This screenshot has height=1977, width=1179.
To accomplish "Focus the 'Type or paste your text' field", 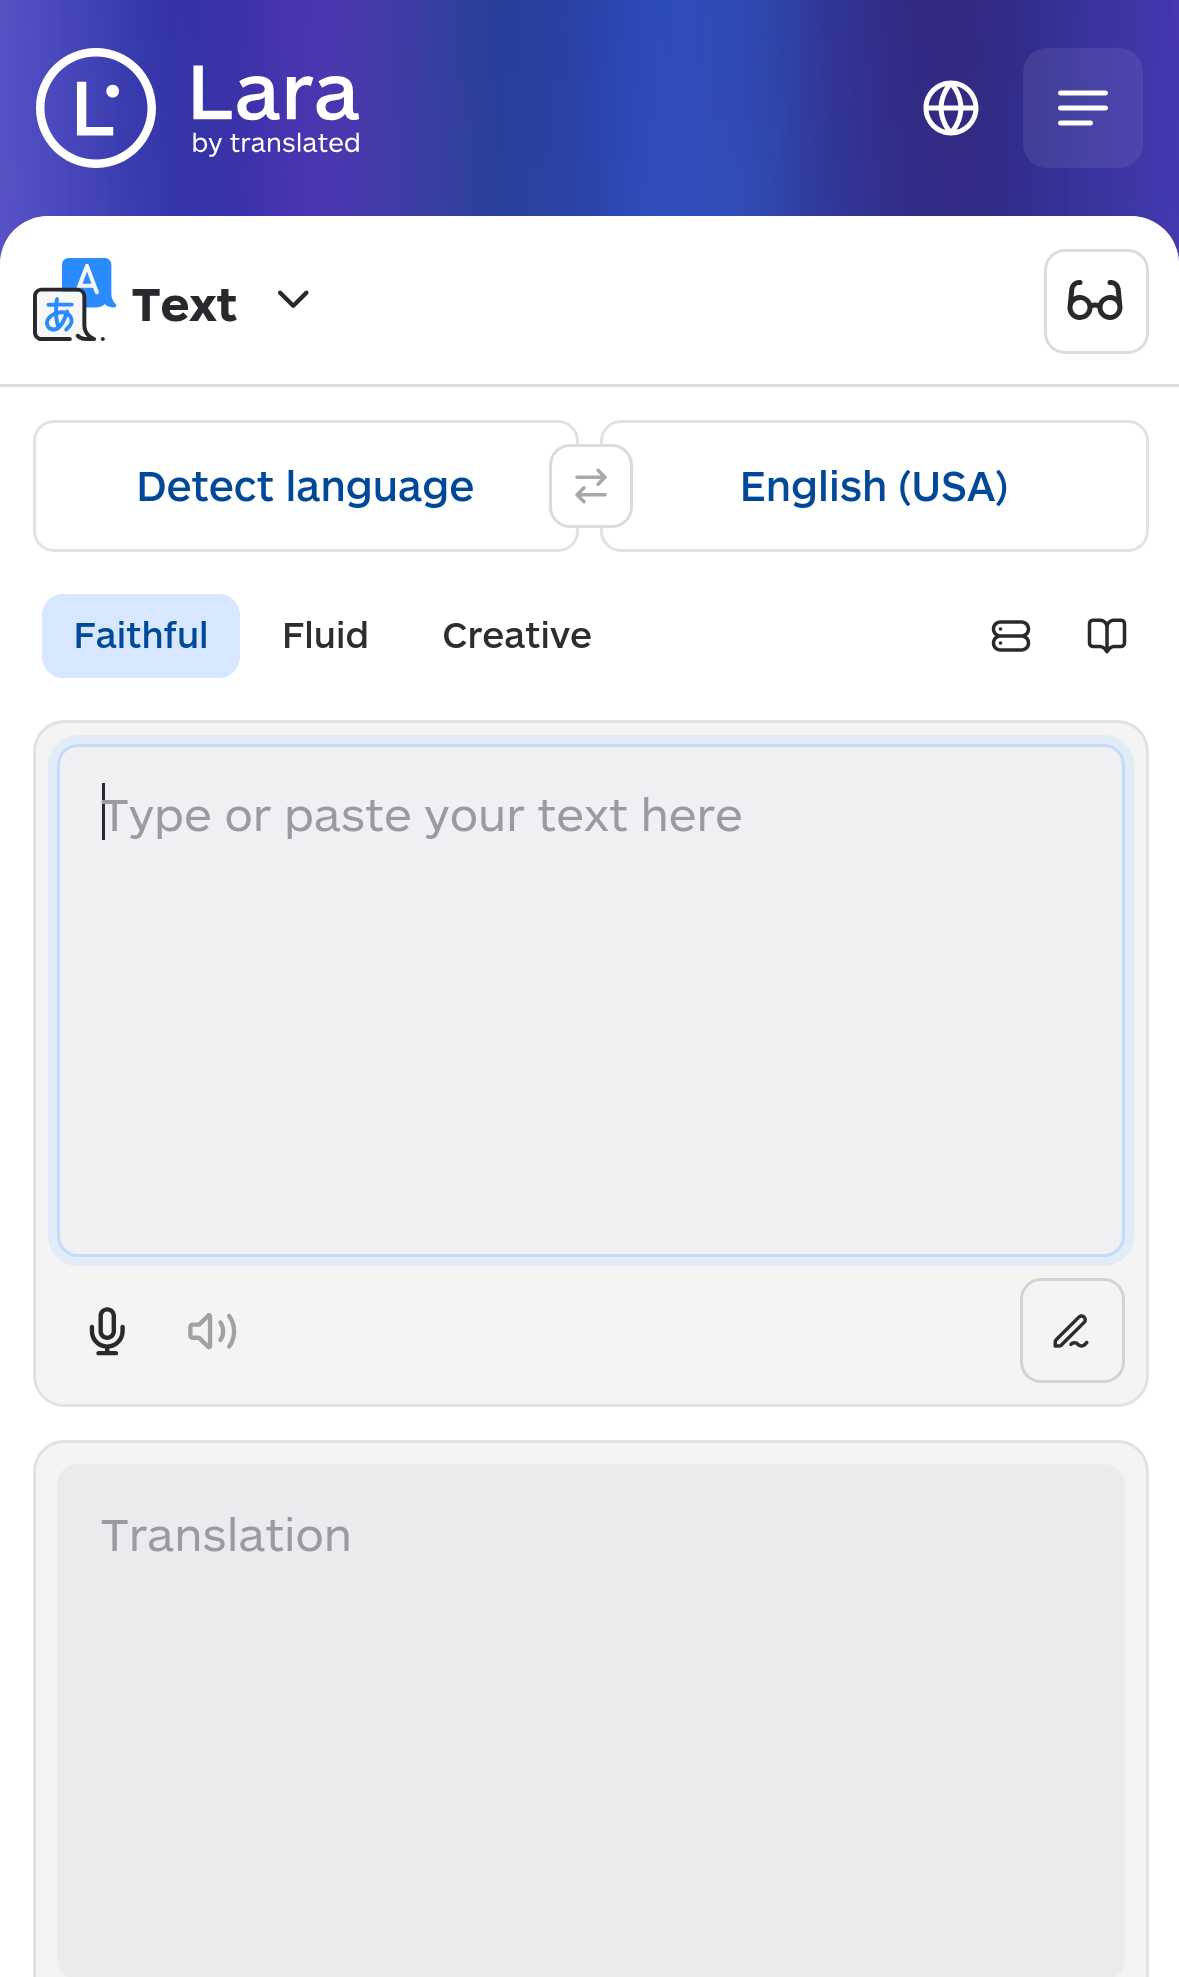I will [x=591, y=1000].
